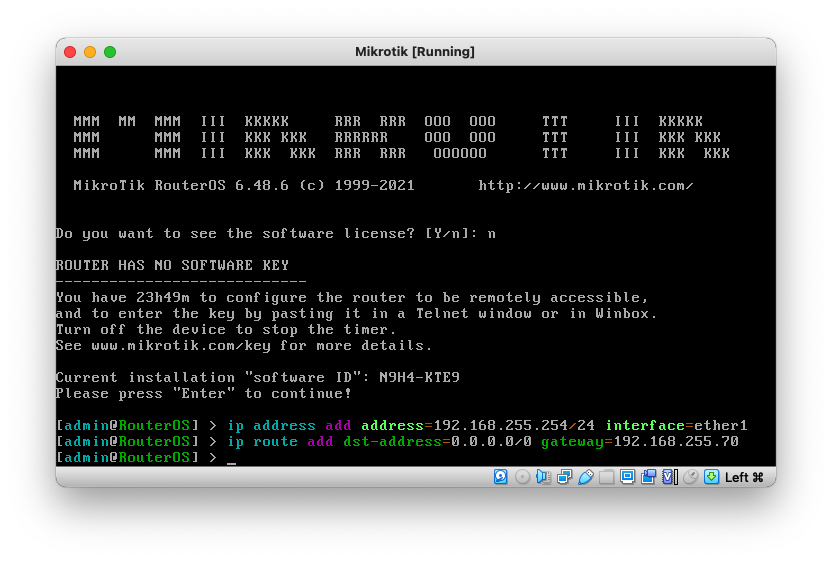Click the keyboard capture arrow icon
The image size is (832, 561).
pyautogui.click(x=711, y=477)
